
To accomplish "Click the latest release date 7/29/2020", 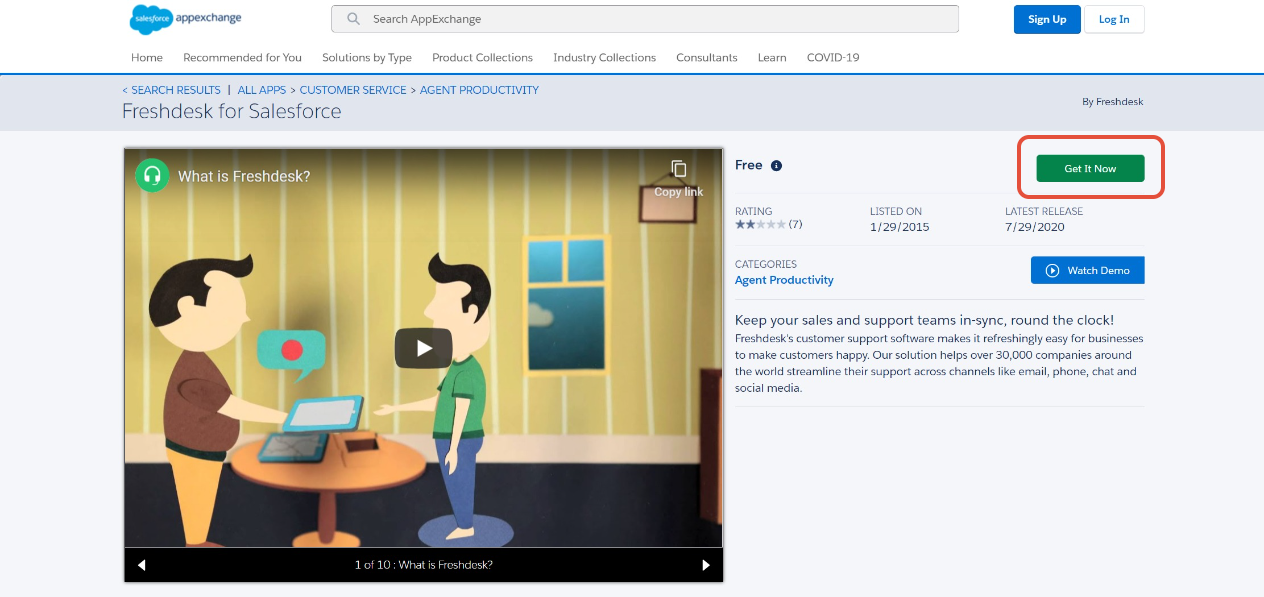I will point(1035,227).
